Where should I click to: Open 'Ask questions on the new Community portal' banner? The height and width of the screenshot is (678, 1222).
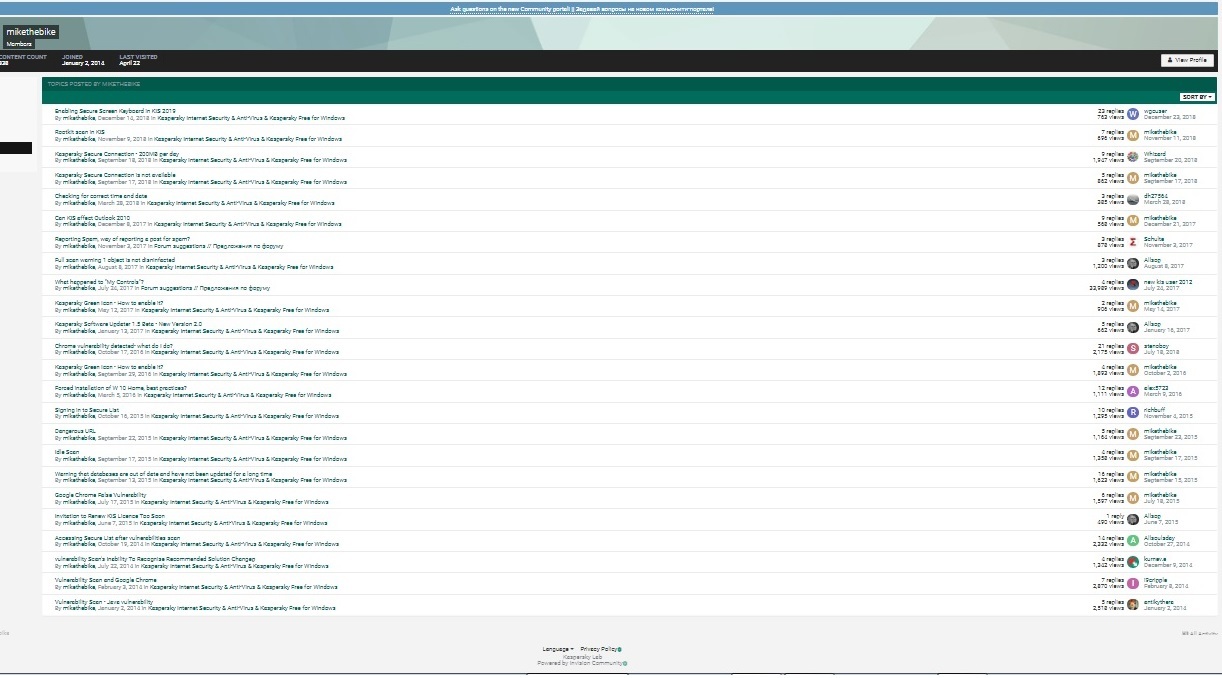582,8
